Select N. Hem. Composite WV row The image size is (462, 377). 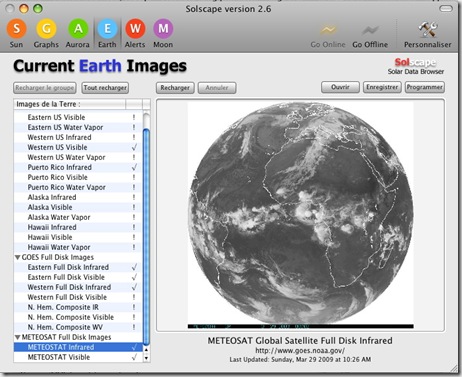tap(78, 327)
